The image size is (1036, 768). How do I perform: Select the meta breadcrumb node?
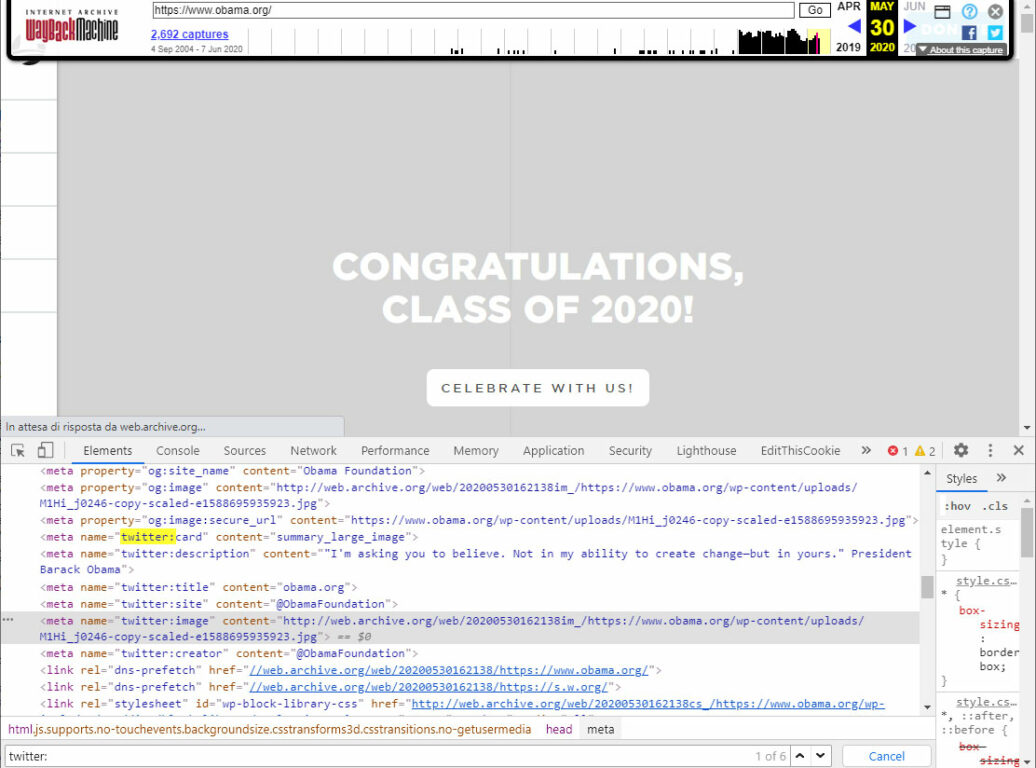coord(601,730)
